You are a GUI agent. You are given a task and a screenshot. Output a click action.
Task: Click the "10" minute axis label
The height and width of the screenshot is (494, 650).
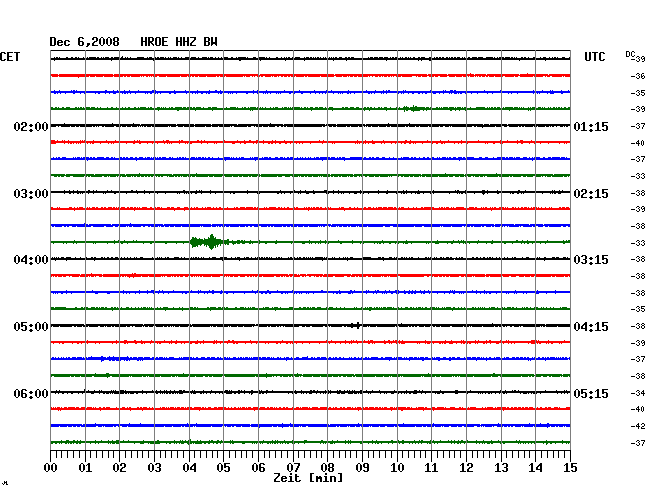(x=397, y=468)
